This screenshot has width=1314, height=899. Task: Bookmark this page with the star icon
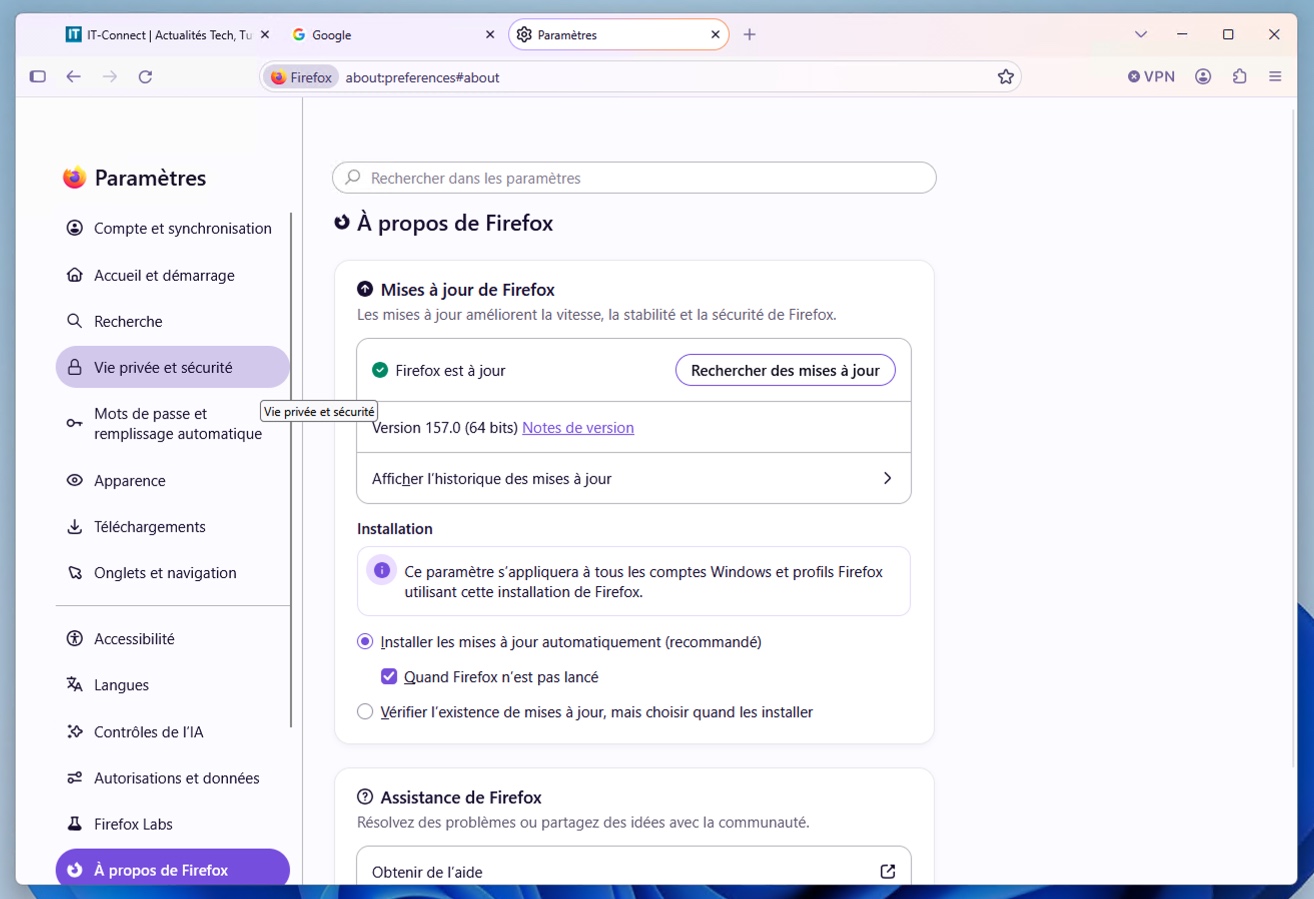point(1006,77)
